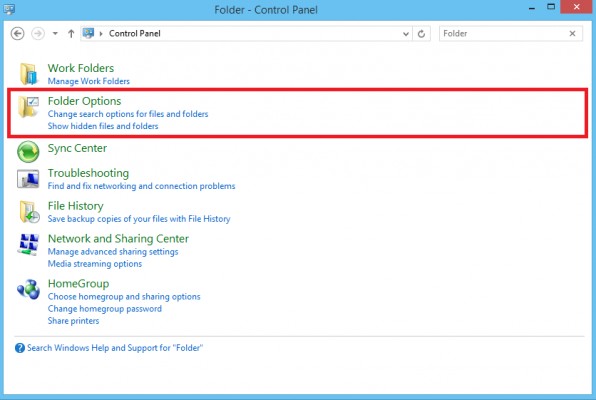The width and height of the screenshot is (596, 400).
Task: Open Troubleshooting heading link
Action: pyautogui.click(x=88, y=173)
